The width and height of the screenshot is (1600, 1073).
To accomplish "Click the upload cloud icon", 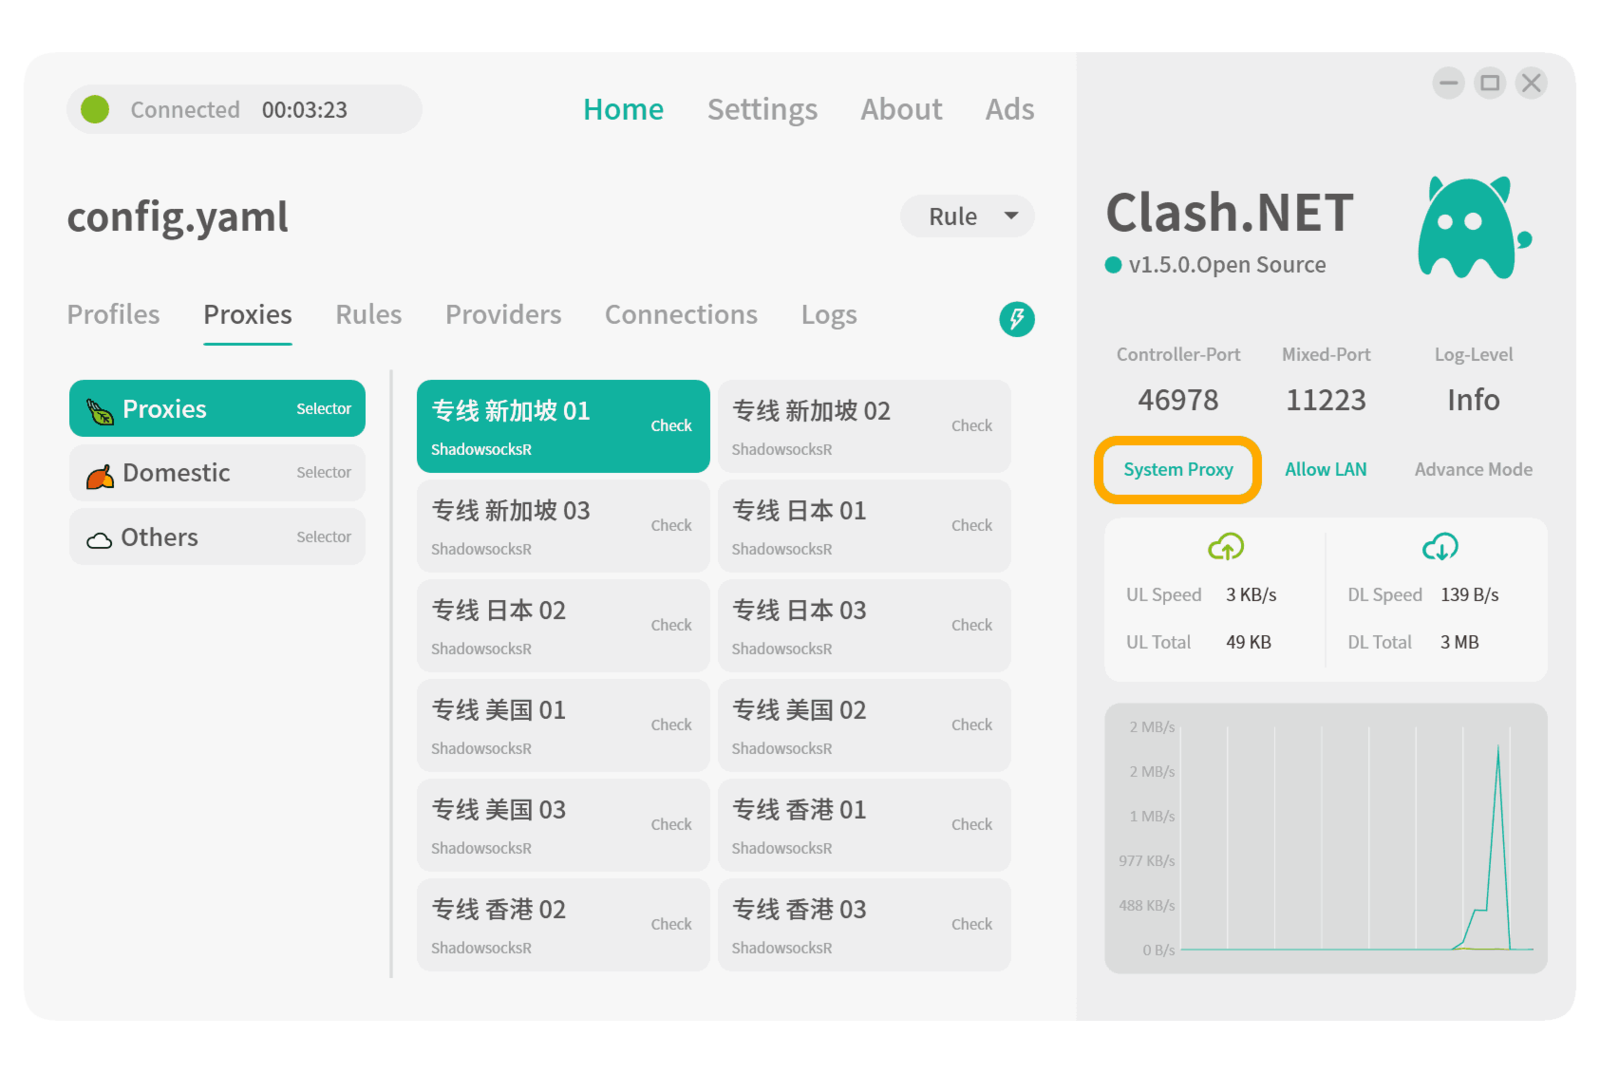I will tap(1225, 547).
